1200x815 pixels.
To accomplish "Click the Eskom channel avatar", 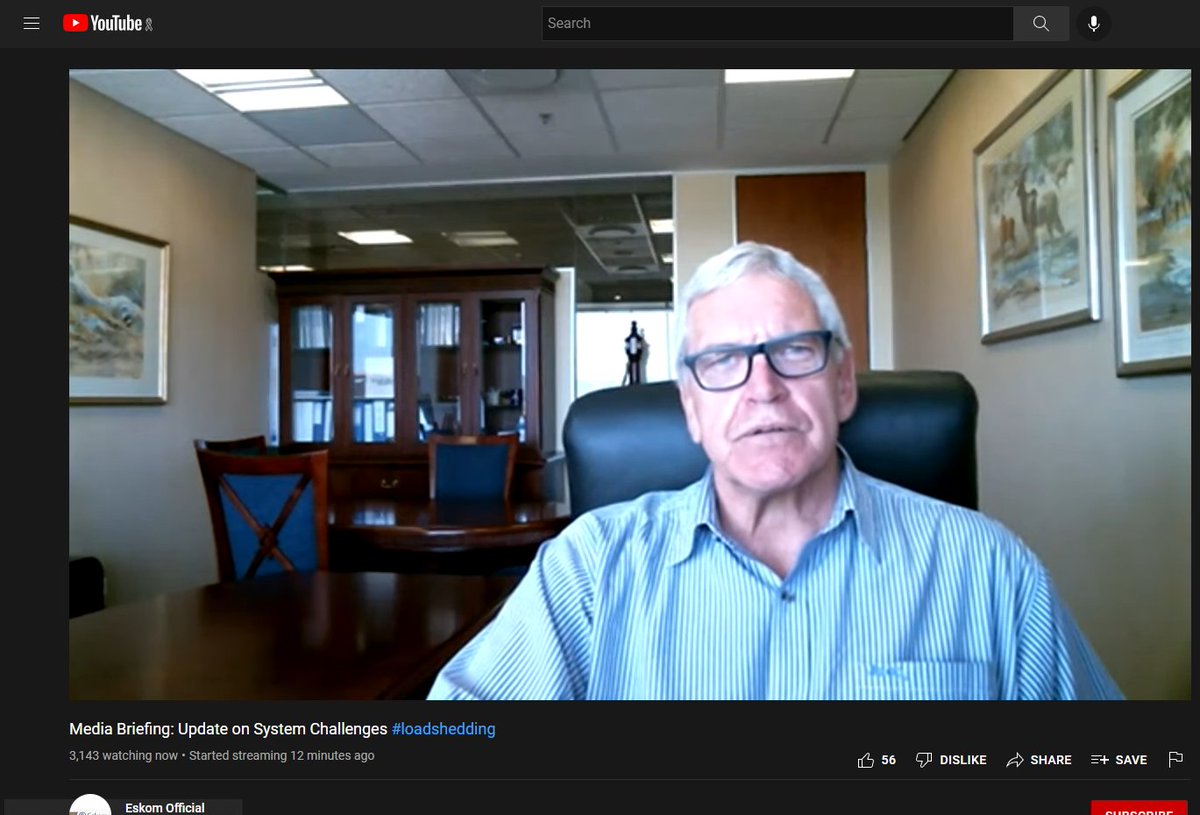I will click(90, 805).
